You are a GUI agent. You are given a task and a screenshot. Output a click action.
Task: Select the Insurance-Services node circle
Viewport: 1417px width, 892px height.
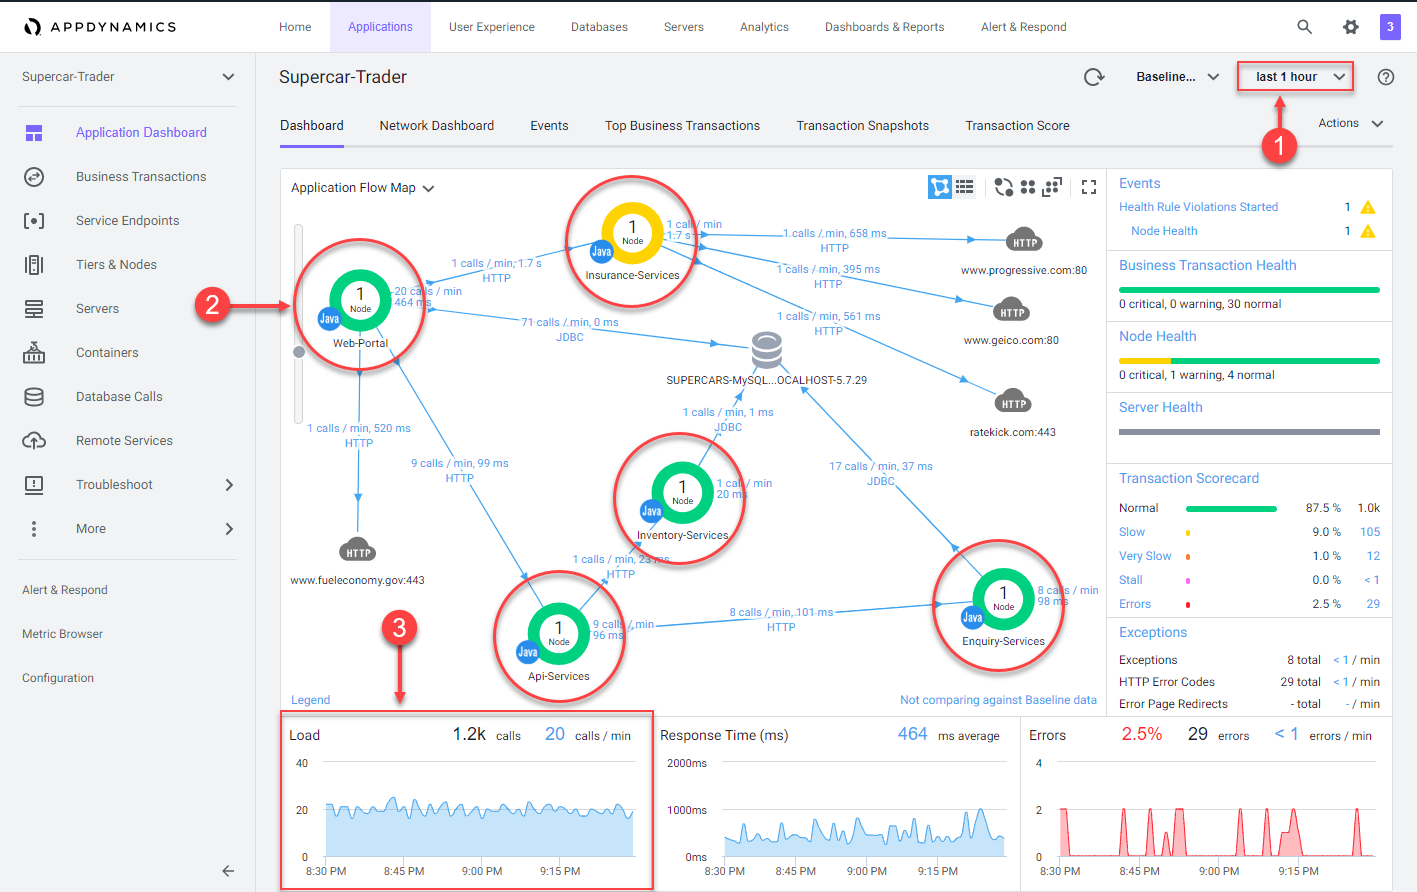tap(632, 232)
